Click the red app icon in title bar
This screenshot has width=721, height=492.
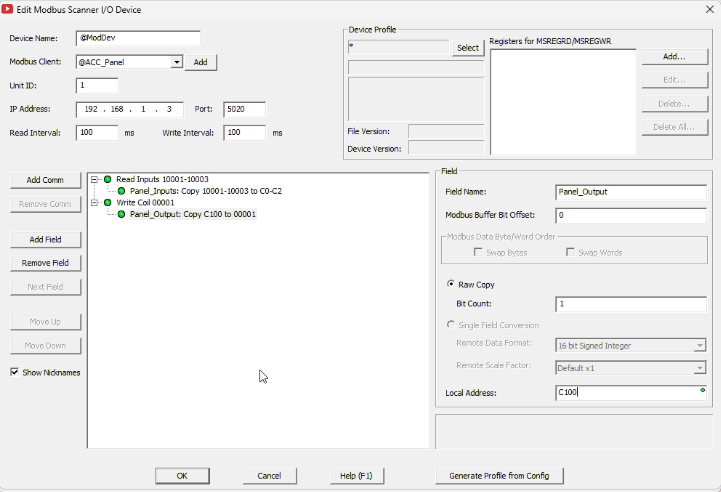point(7,9)
